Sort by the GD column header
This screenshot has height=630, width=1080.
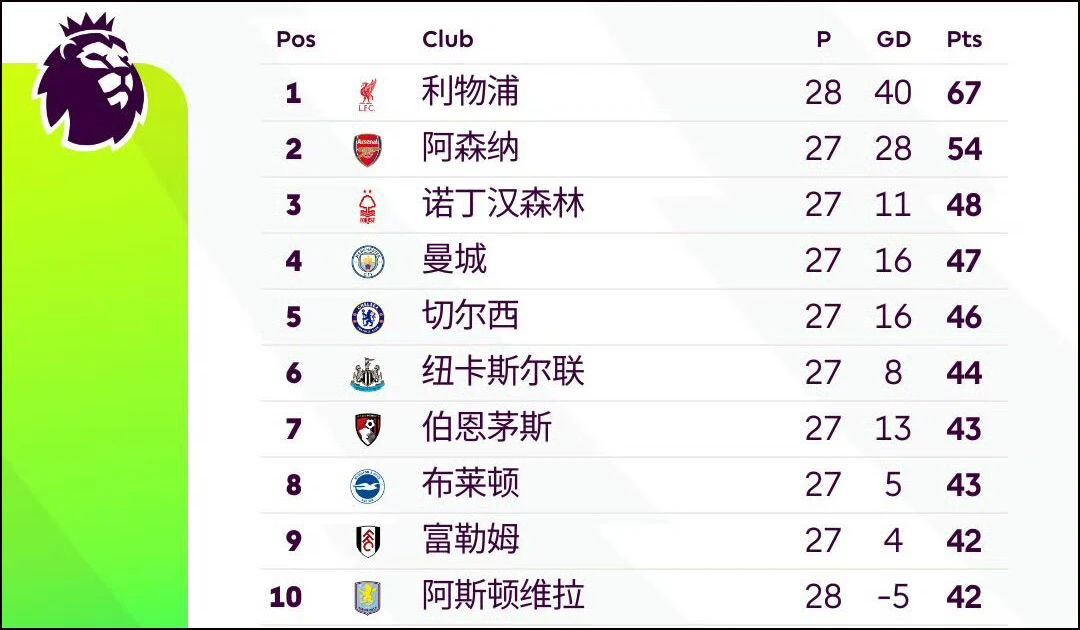893,39
